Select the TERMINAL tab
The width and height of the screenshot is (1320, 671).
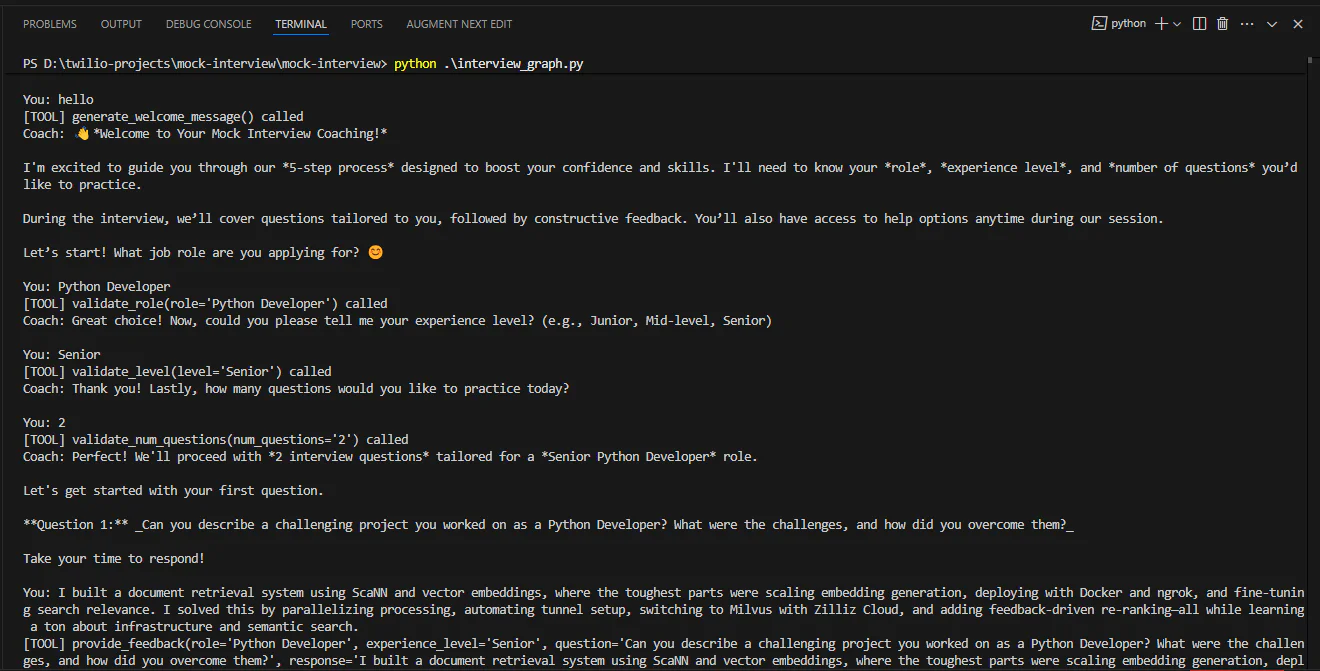(x=301, y=24)
